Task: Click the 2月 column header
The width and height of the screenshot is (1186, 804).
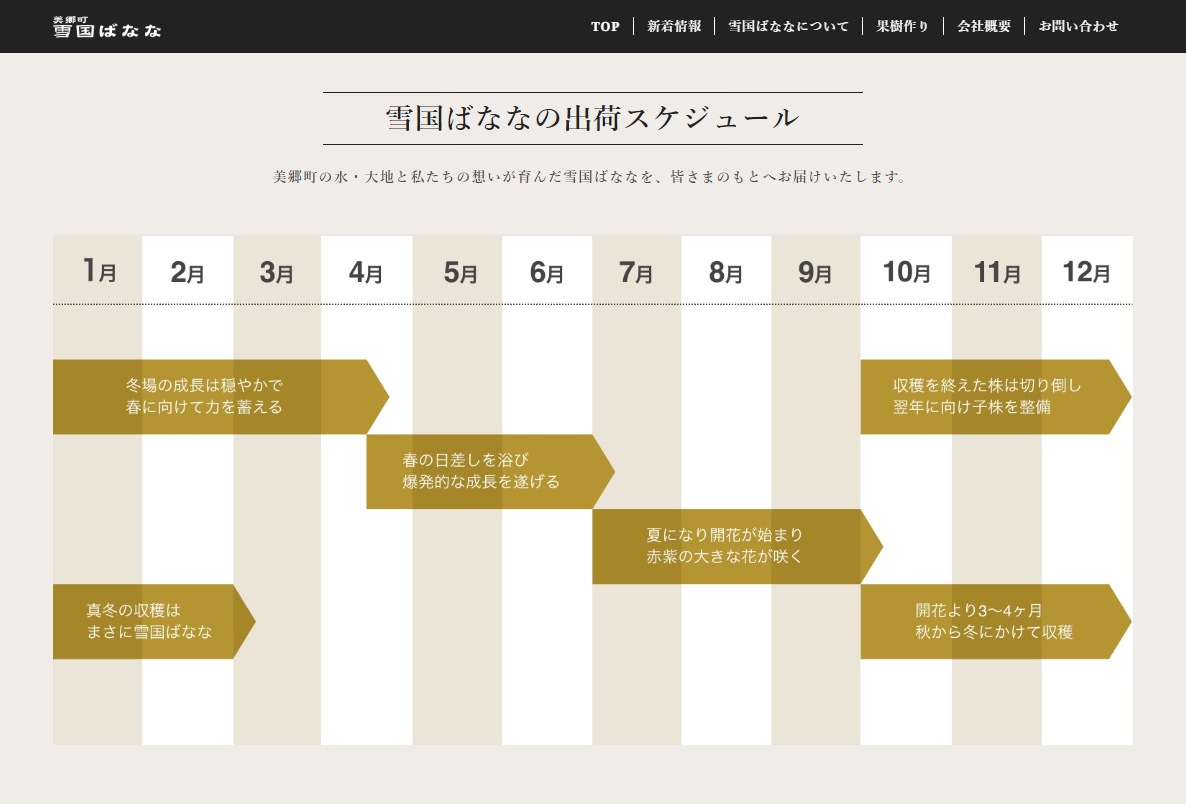Action: (x=188, y=271)
